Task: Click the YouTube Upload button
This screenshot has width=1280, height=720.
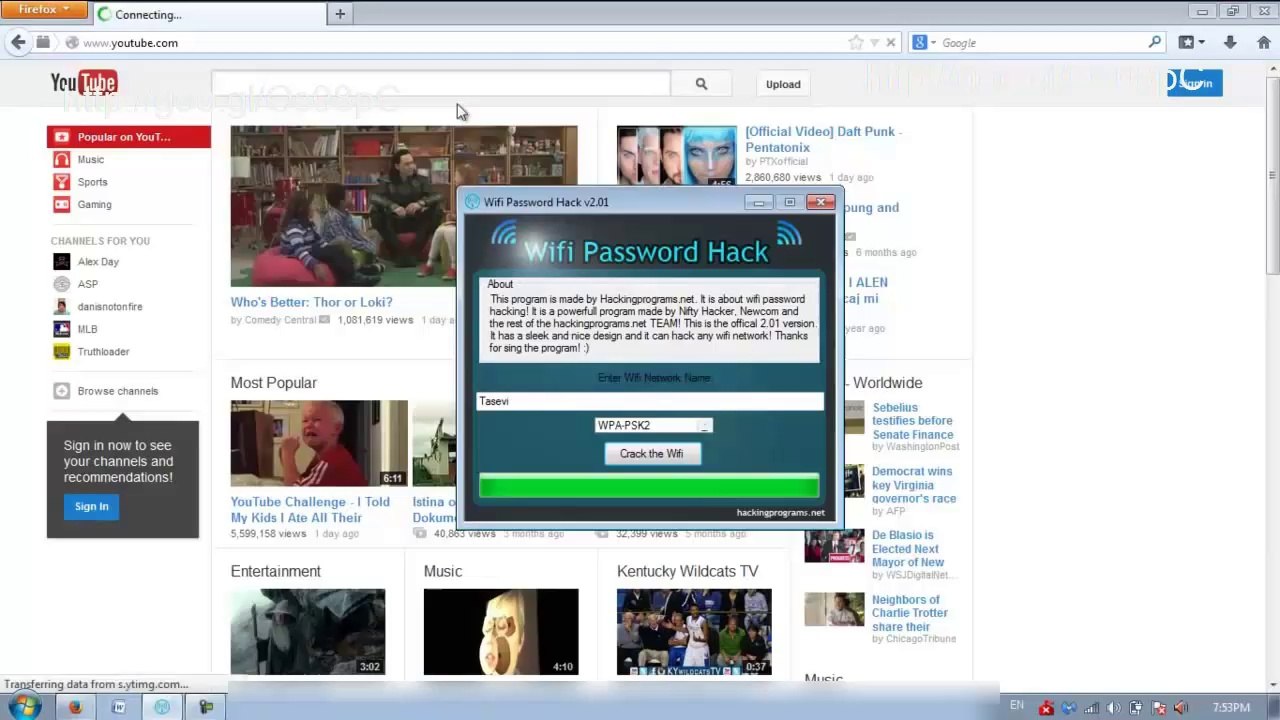Action: point(783,84)
